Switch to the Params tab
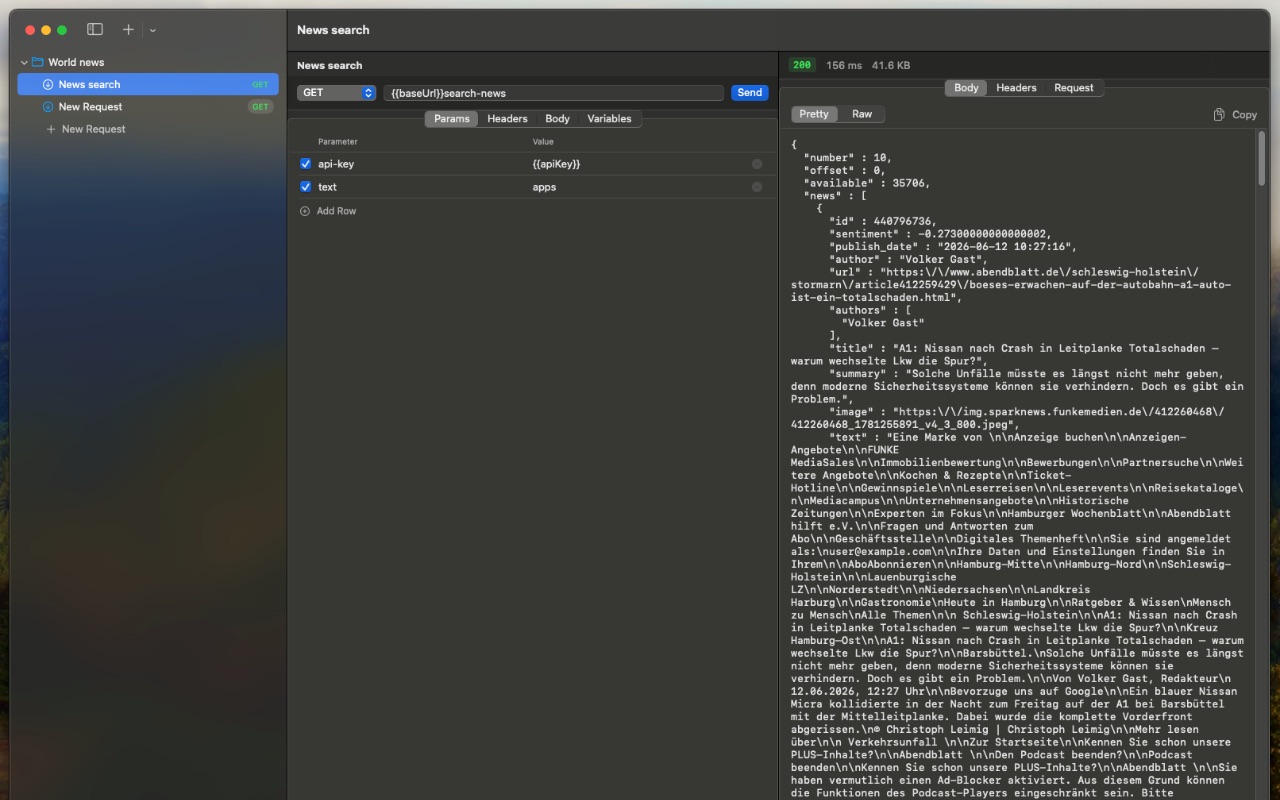The height and width of the screenshot is (800, 1280). pyautogui.click(x=452, y=119)
